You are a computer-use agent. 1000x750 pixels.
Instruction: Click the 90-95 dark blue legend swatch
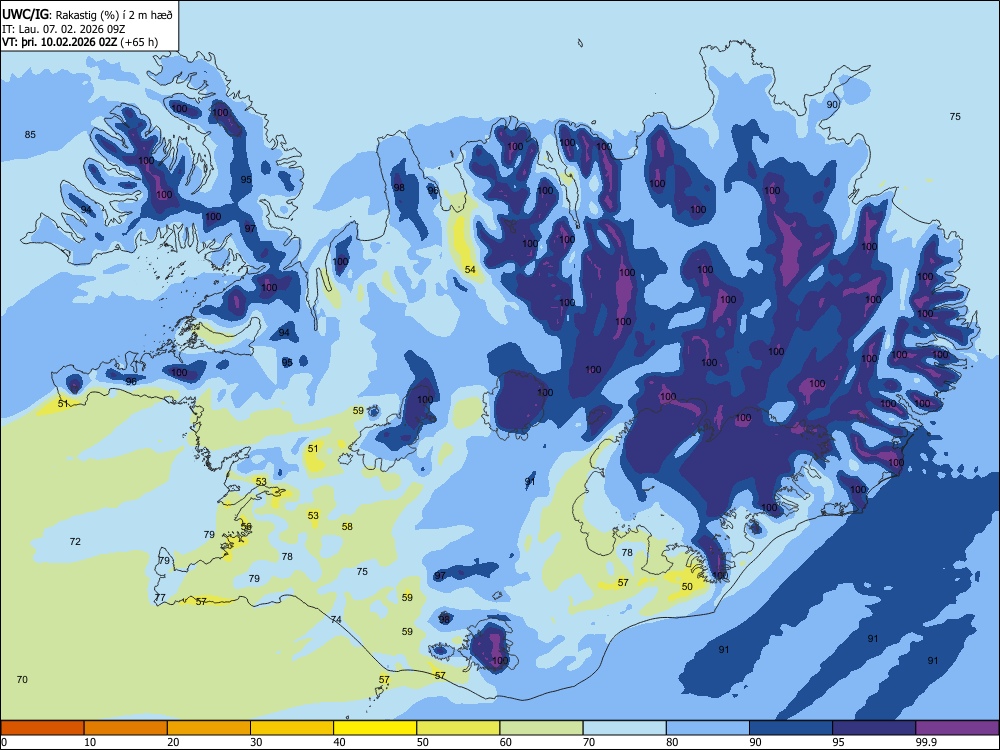[x=791, y=728]
